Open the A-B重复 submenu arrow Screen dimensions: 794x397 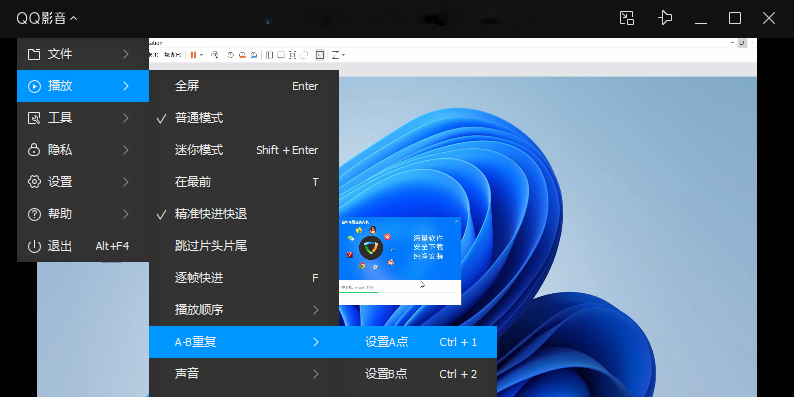316,342
